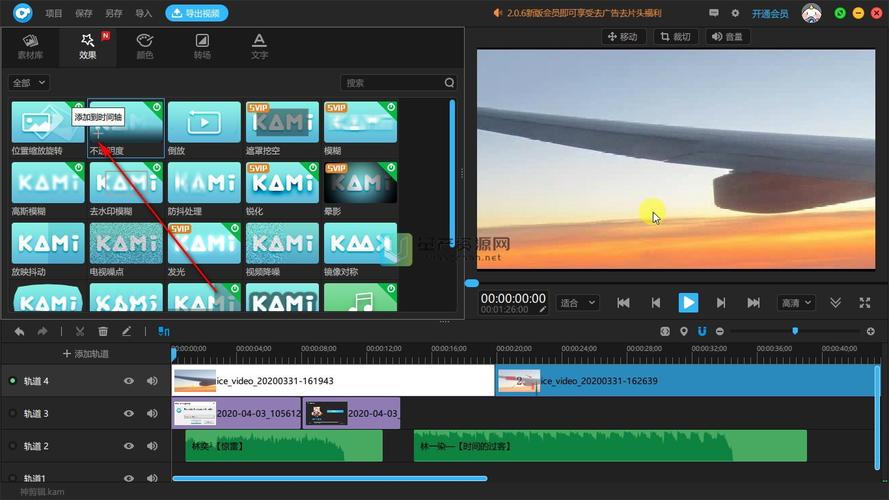Image resolution: width=889 pixels, height=500 pixels.
Task: Mute 轨道 3 speaker icon
Action: (152, 413)
